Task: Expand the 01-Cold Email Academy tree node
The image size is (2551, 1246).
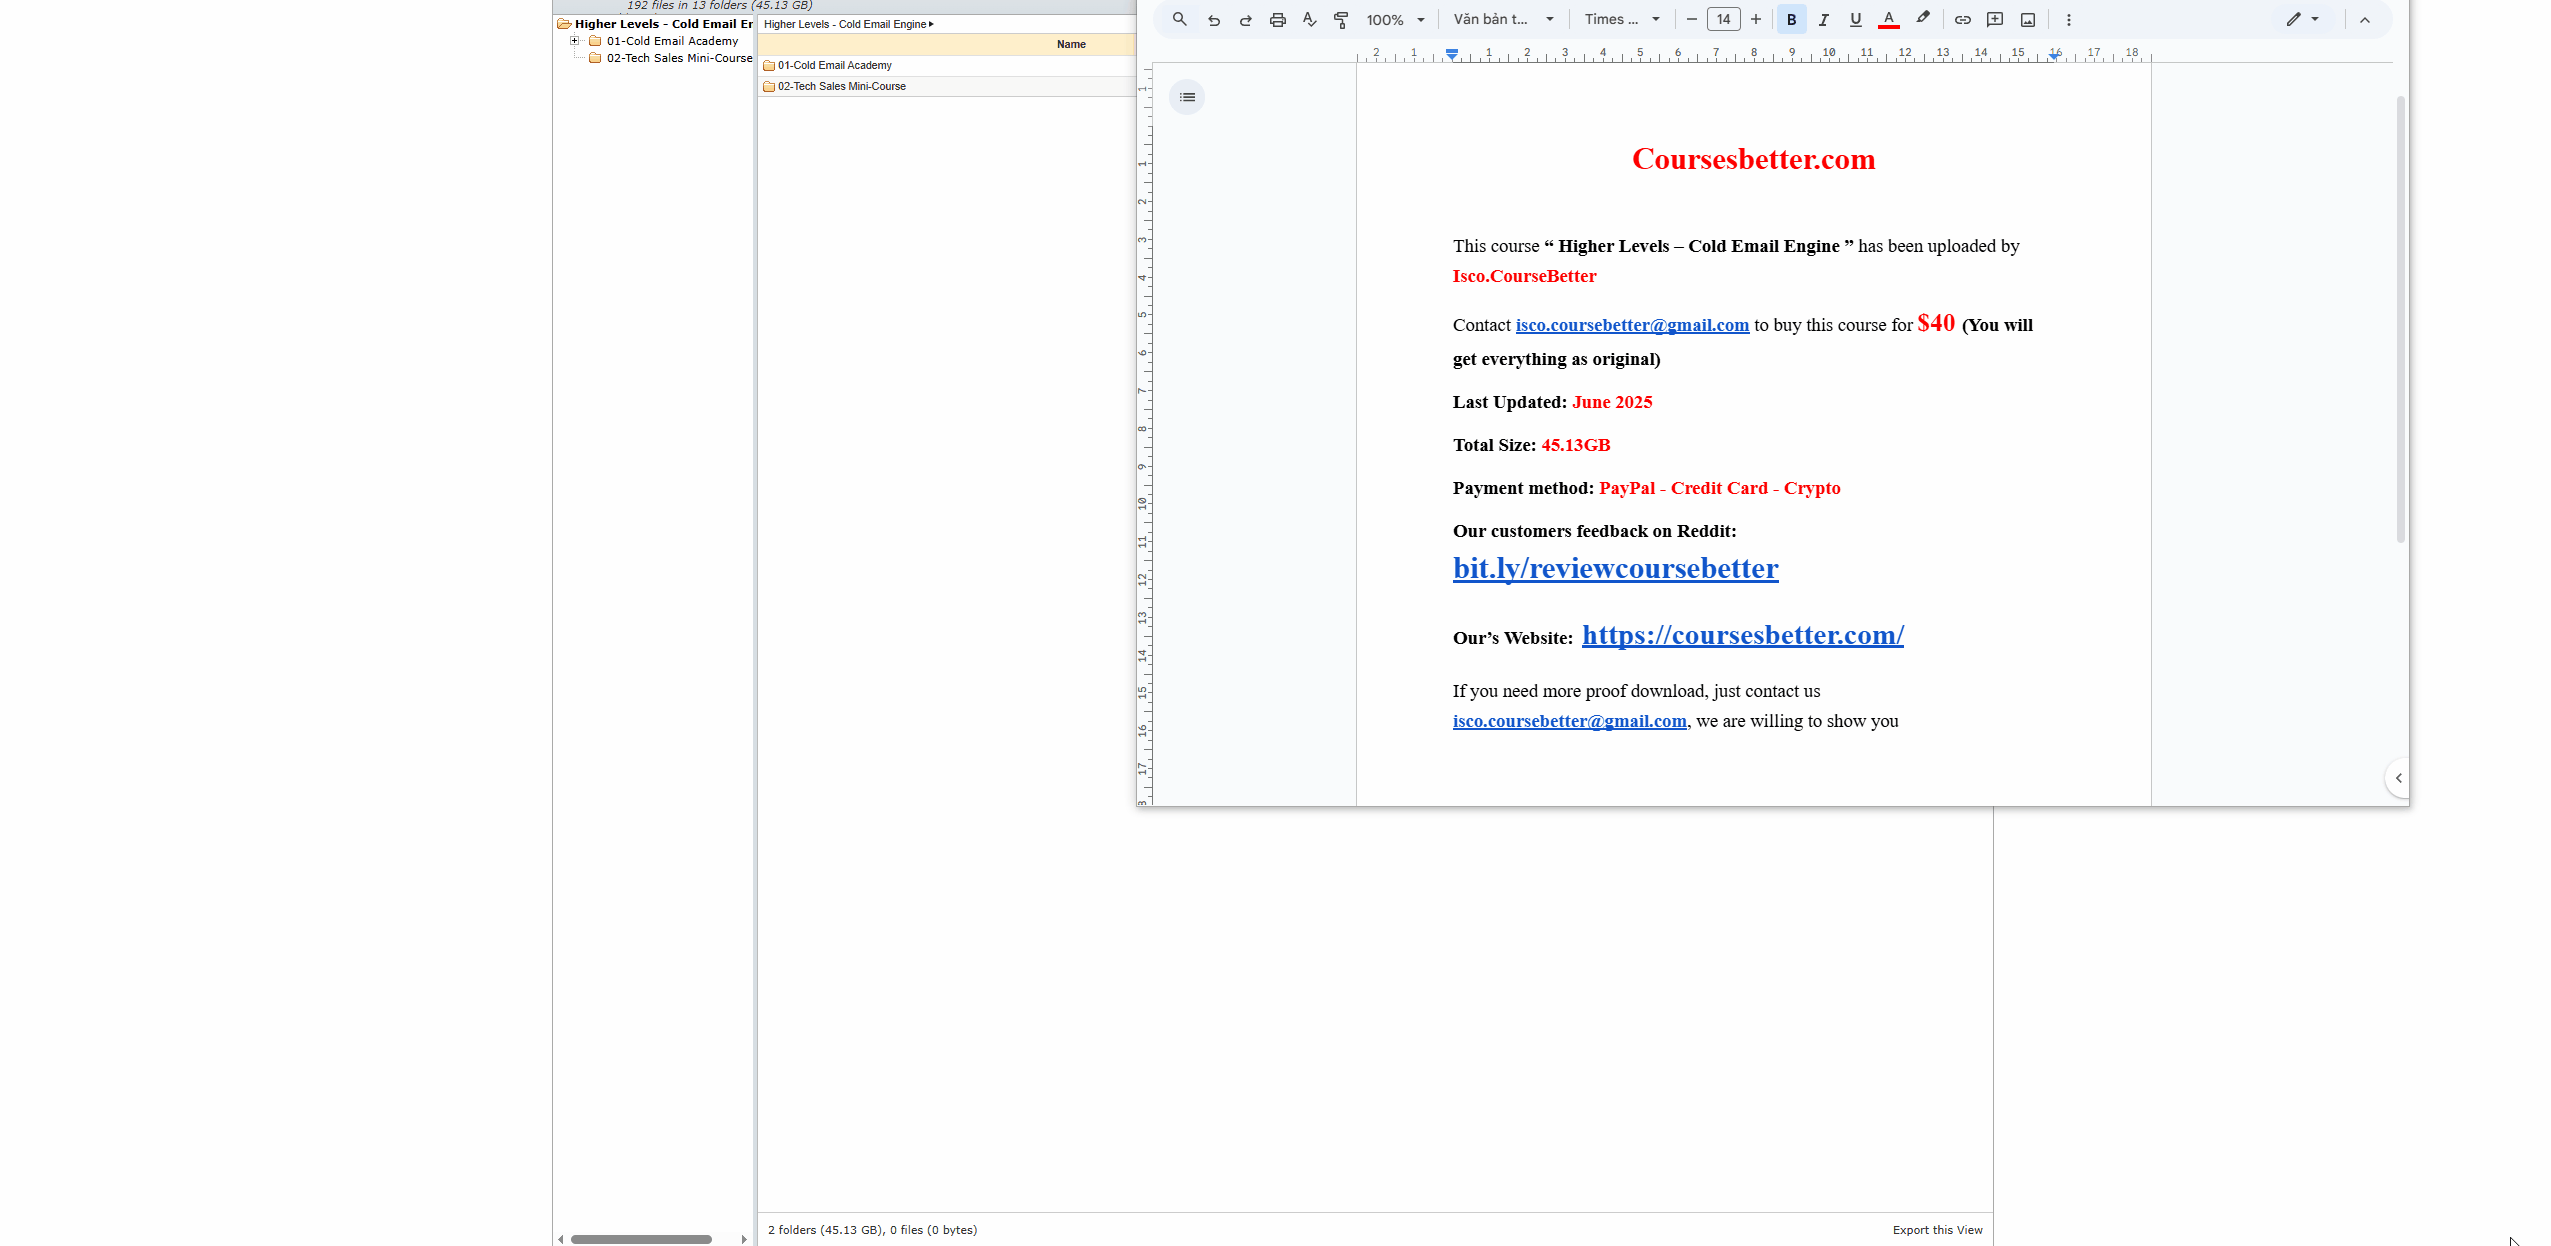Action: point(574,41)
